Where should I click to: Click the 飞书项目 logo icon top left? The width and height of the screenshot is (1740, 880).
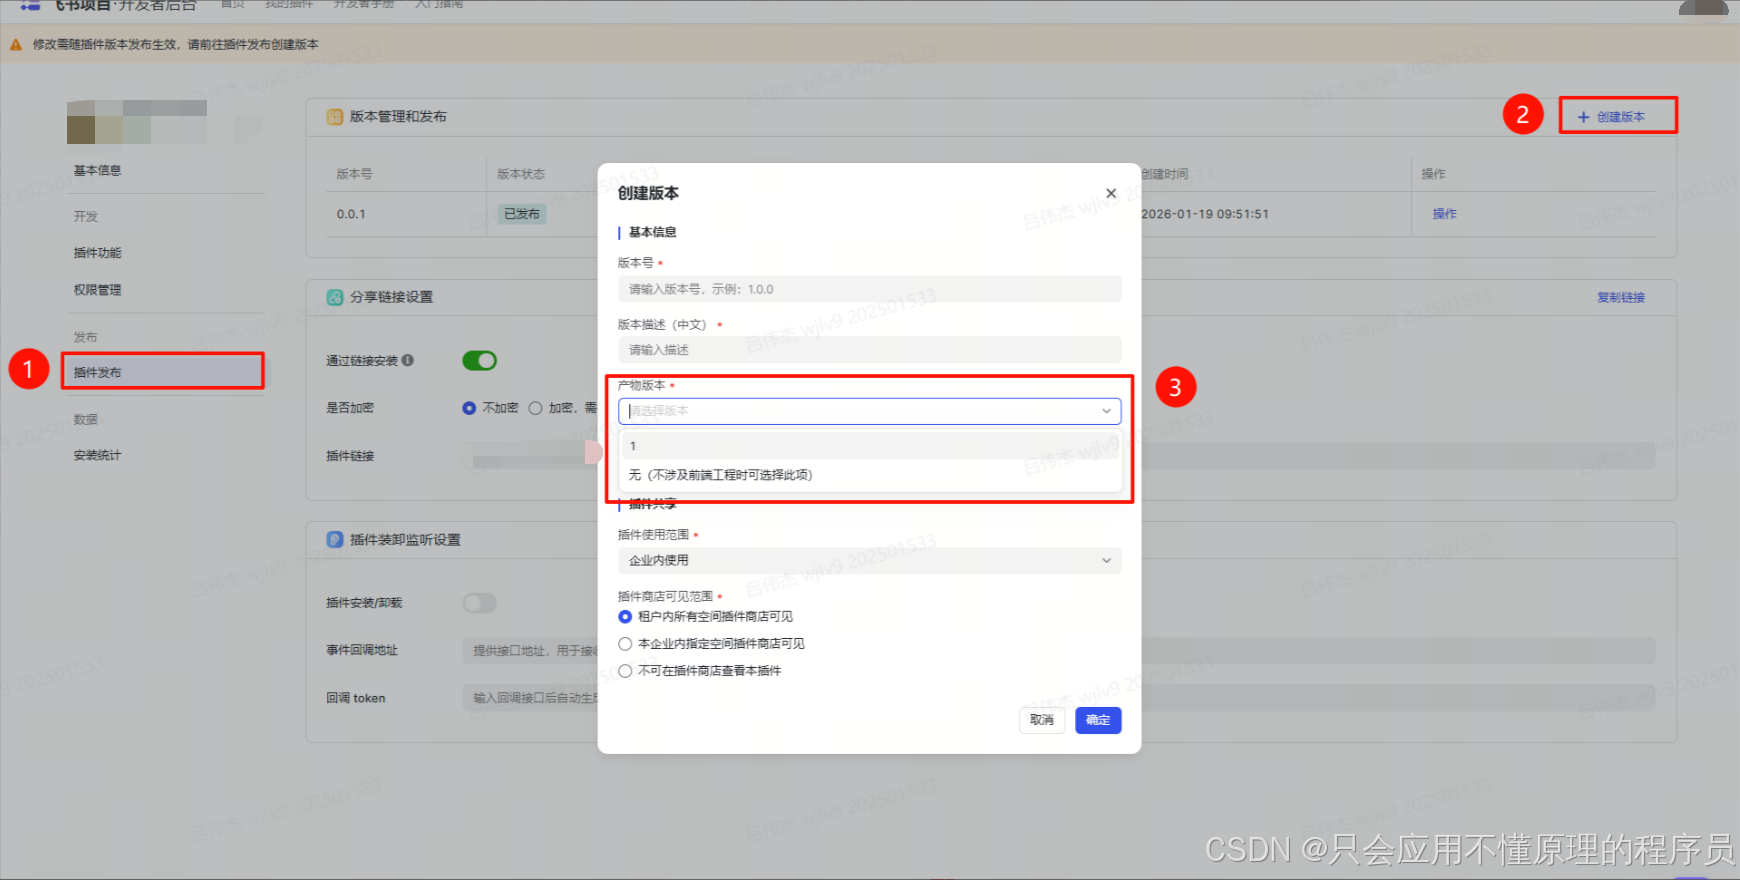(x=31, y=5)
